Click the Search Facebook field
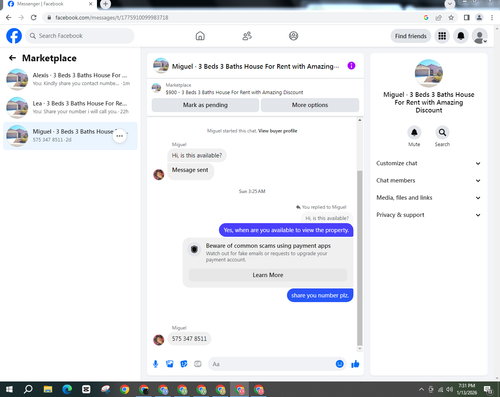This screenshot has width=500, height=397. tap(80, 36)
